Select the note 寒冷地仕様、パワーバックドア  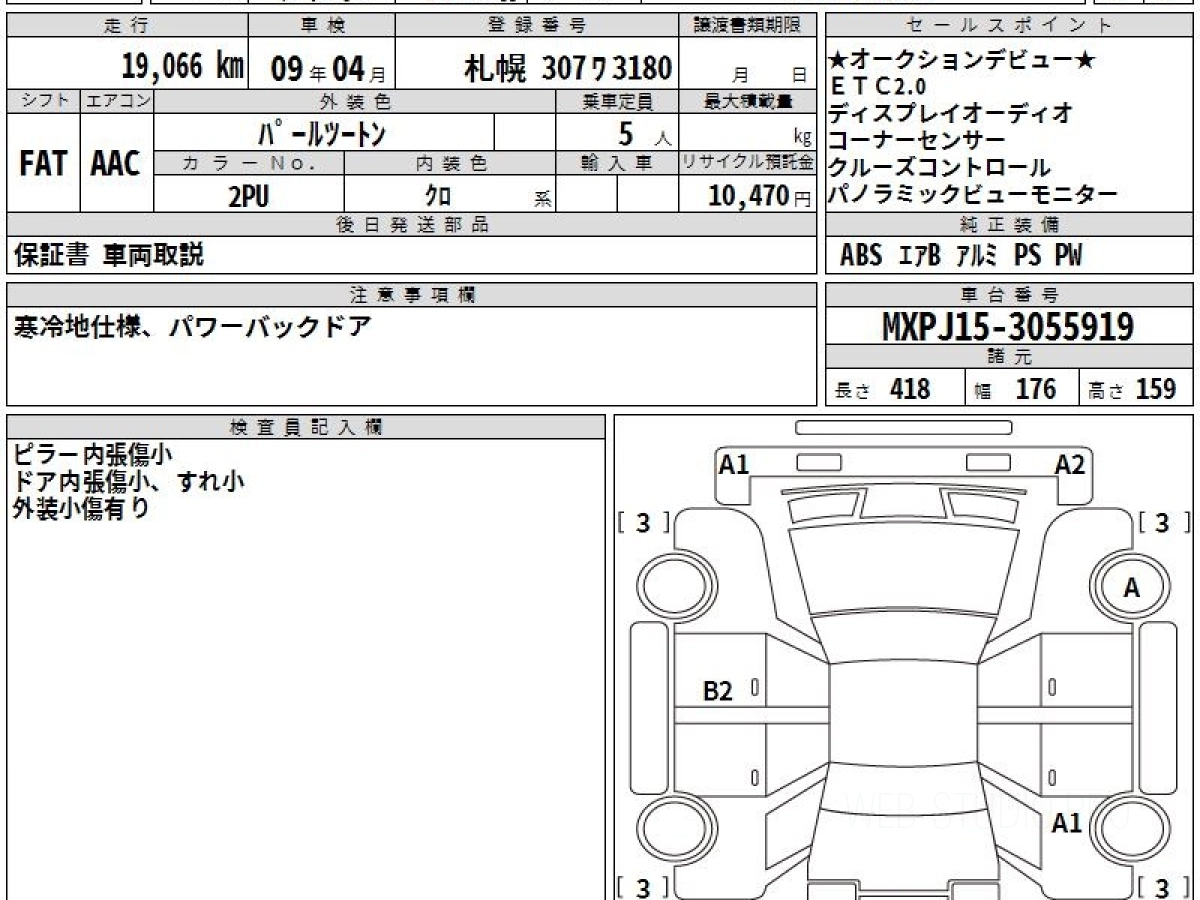[192, 327]
